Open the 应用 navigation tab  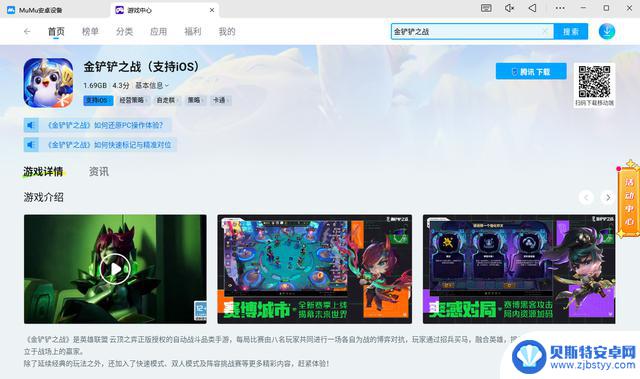pyautogui.click(x=158, y=31)
